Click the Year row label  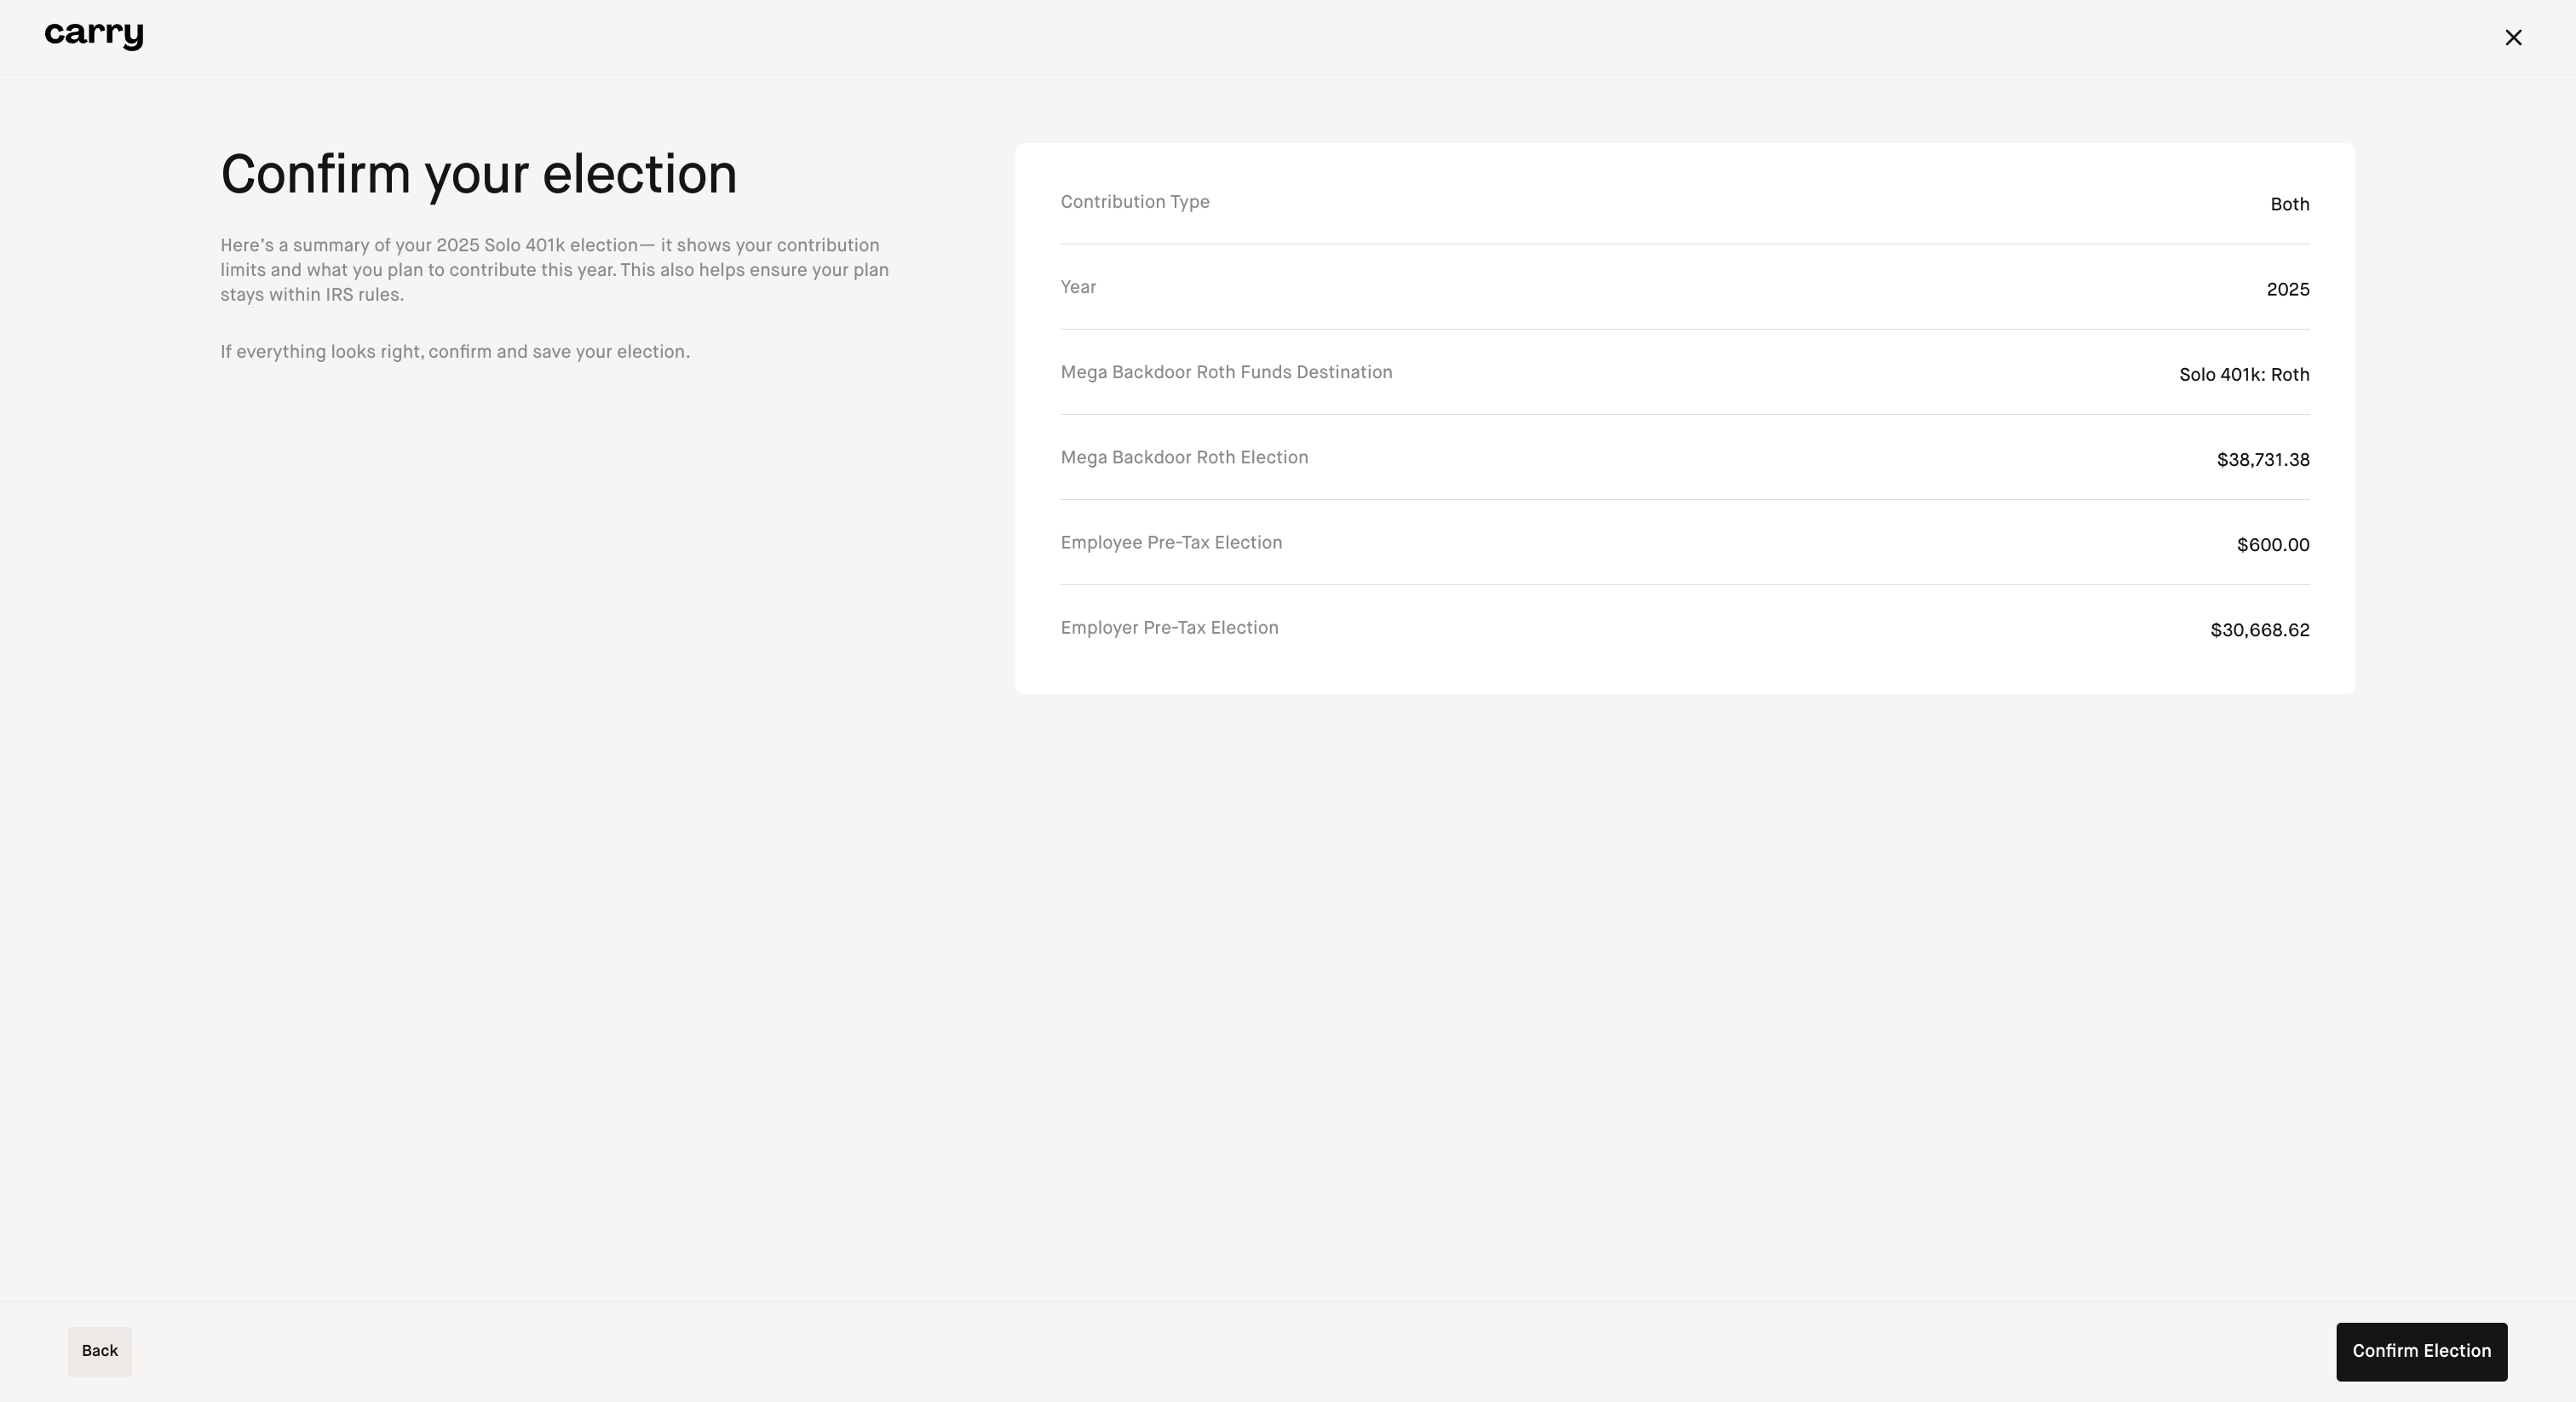coord(1077,287)
